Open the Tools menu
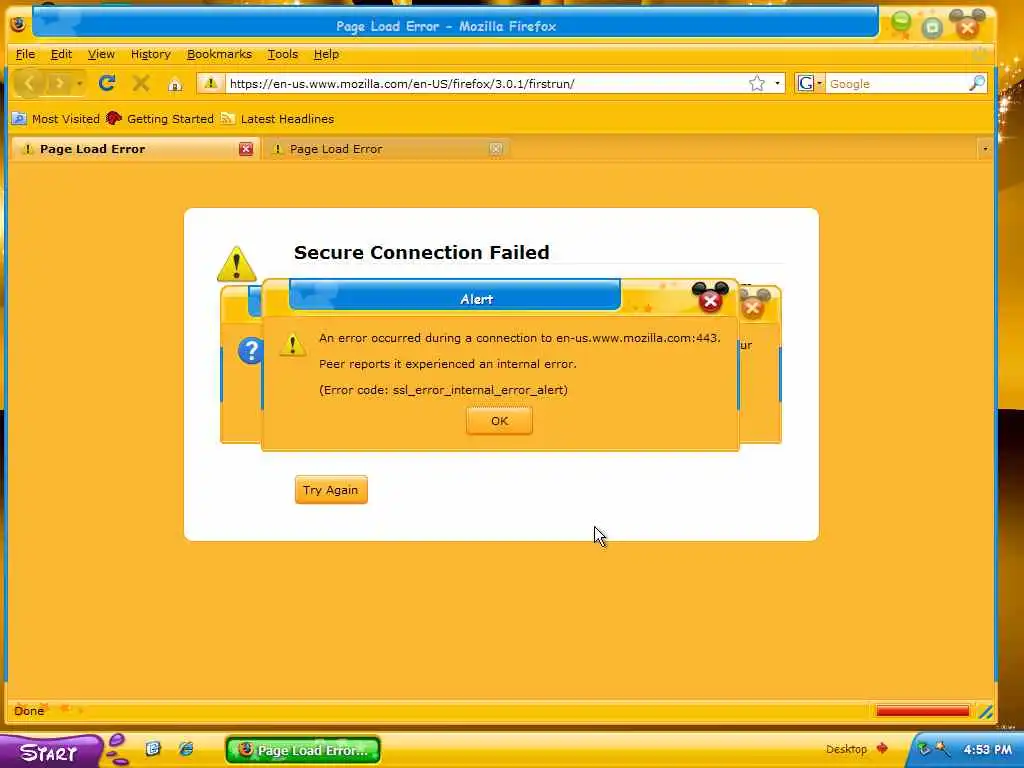This screenshot has height=768, width=1024. pyautogui.click(x=283, y=54)
